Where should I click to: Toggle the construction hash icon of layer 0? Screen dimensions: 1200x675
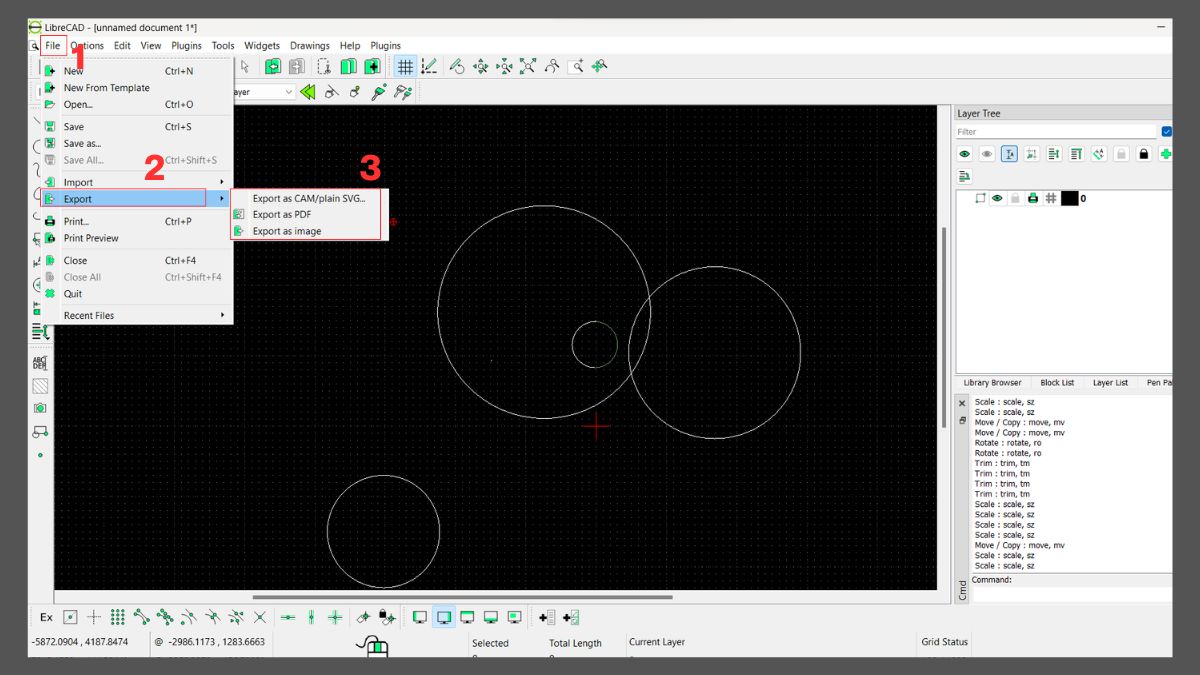point(1051,198)
